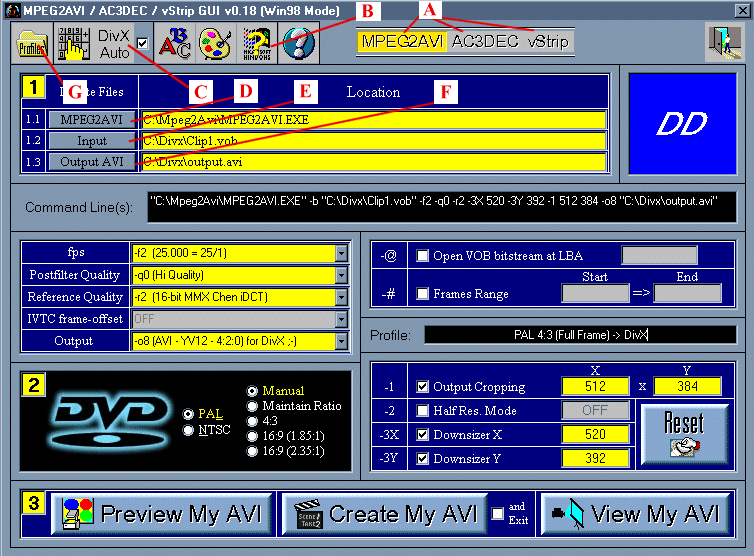This screenshot has height=556, width=754.
Task: Click the Downsizer Y value 392
Action: [595, 458]
